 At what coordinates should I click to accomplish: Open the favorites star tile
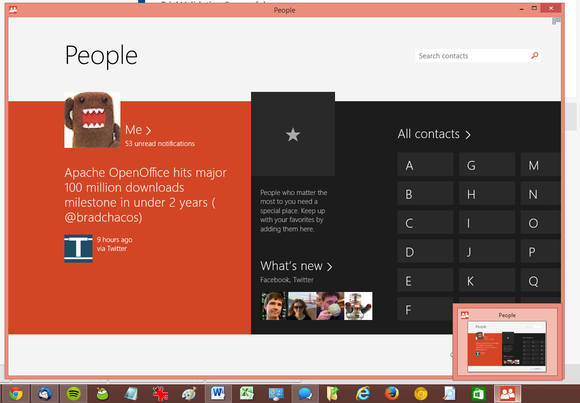[x=293, y=134]
